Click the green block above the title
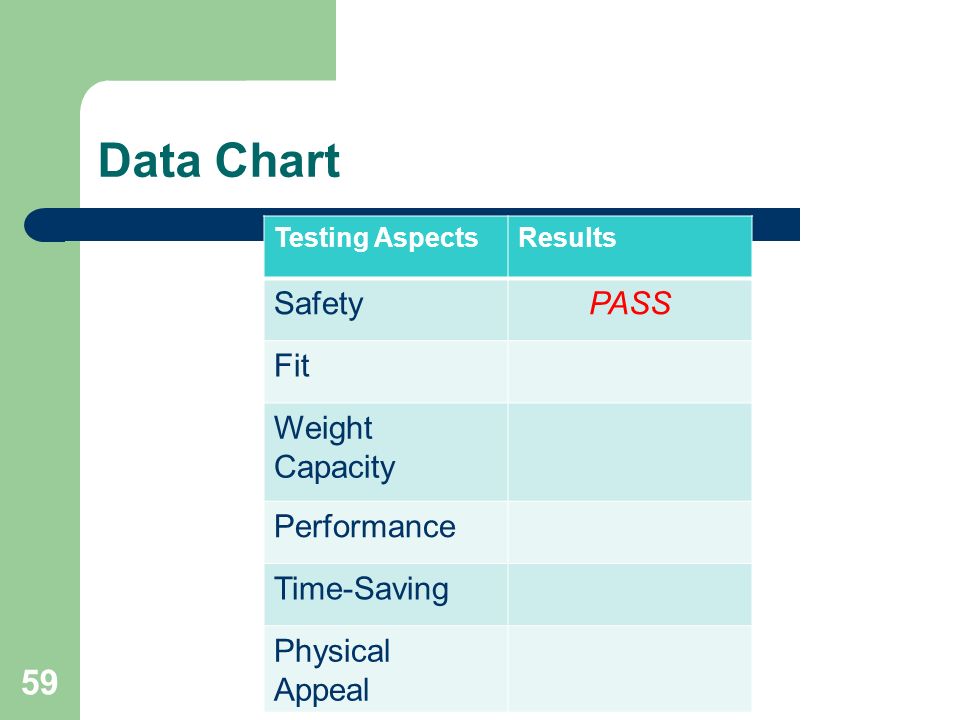This screenshot has width=960, height=720. [x=168, y=40]
